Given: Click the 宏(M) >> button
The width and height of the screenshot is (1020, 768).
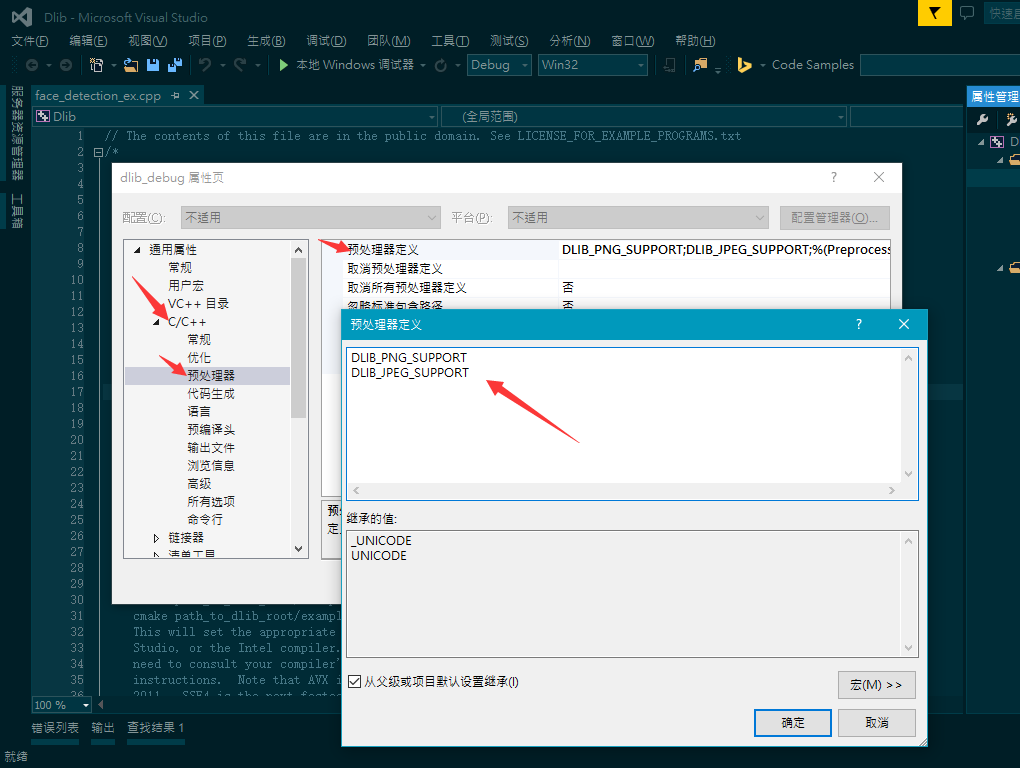Looking at the screenshot, I should pos(876,685).
